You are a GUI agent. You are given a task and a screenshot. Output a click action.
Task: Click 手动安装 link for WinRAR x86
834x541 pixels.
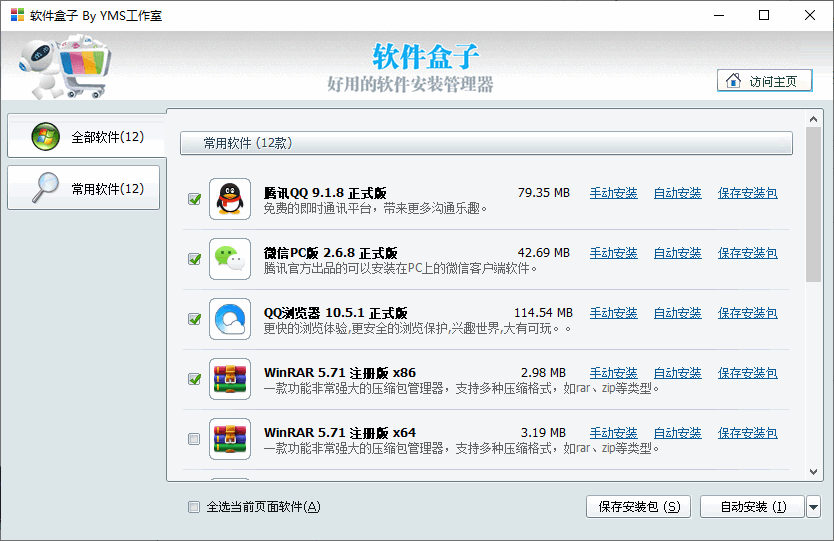point(613,373)
